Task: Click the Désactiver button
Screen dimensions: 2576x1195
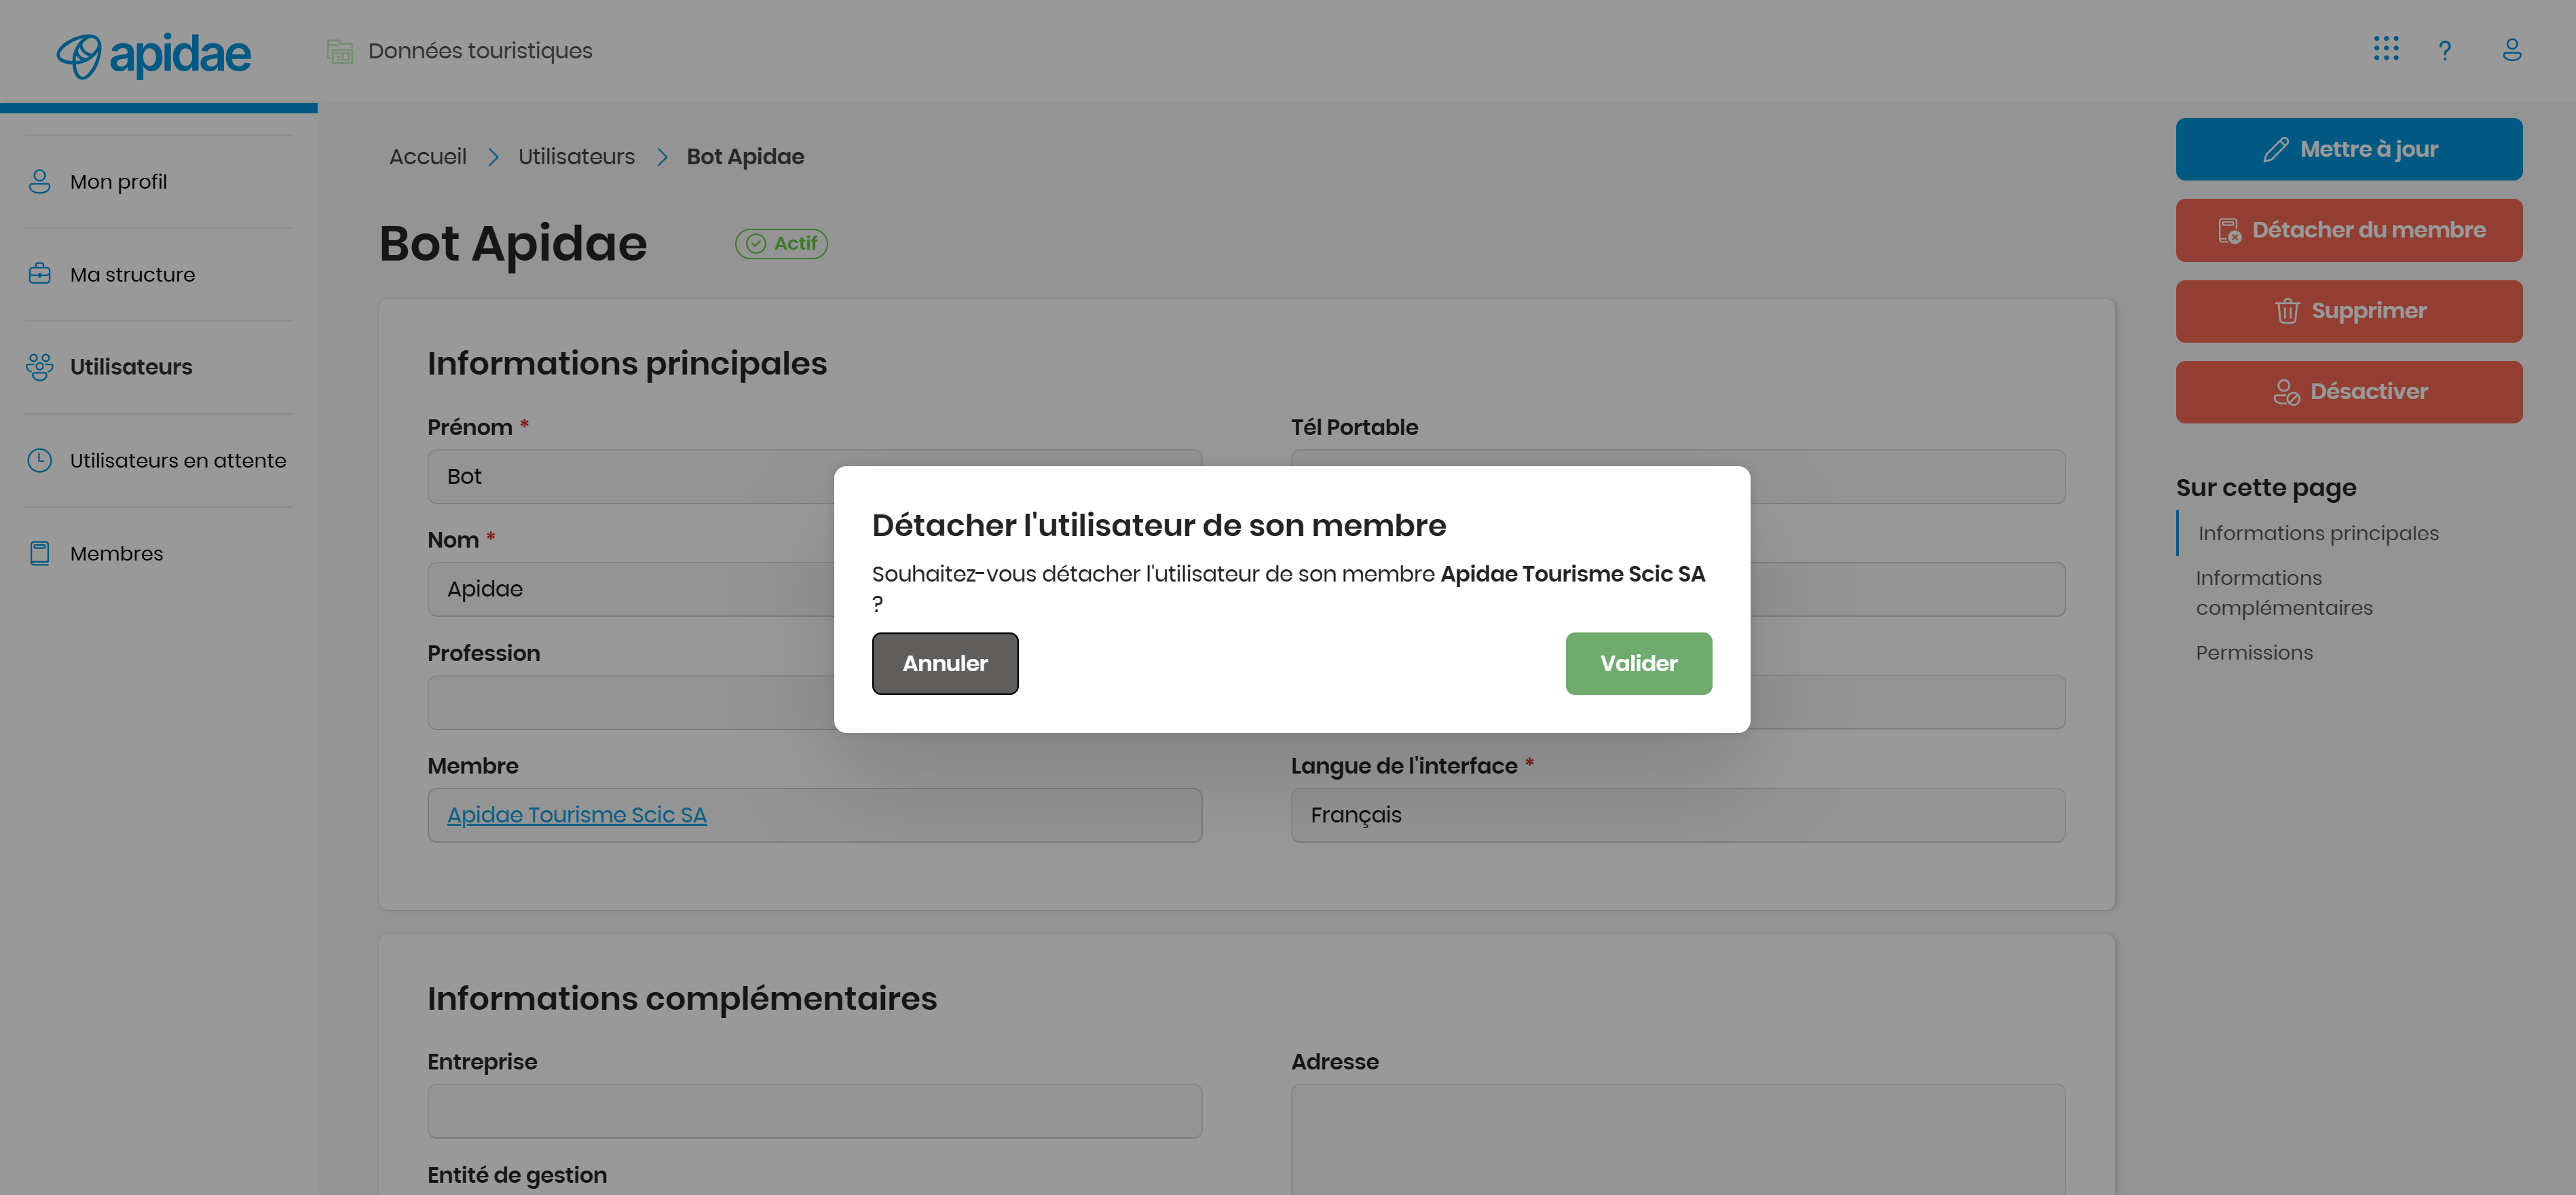Action: click(x=2348, y=392)
